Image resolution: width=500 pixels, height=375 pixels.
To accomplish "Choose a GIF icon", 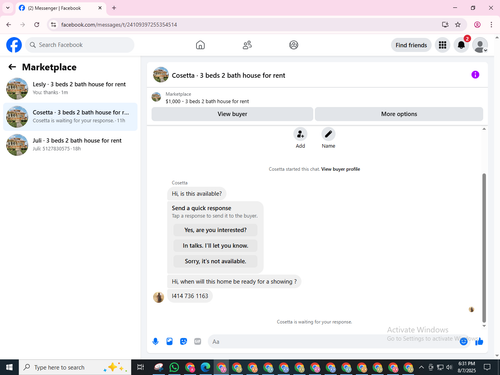I will click(x=198, y=341).
